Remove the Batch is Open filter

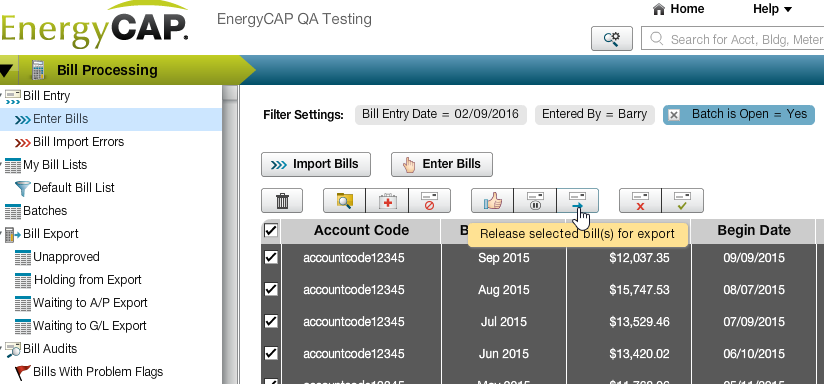click(674, 115)
